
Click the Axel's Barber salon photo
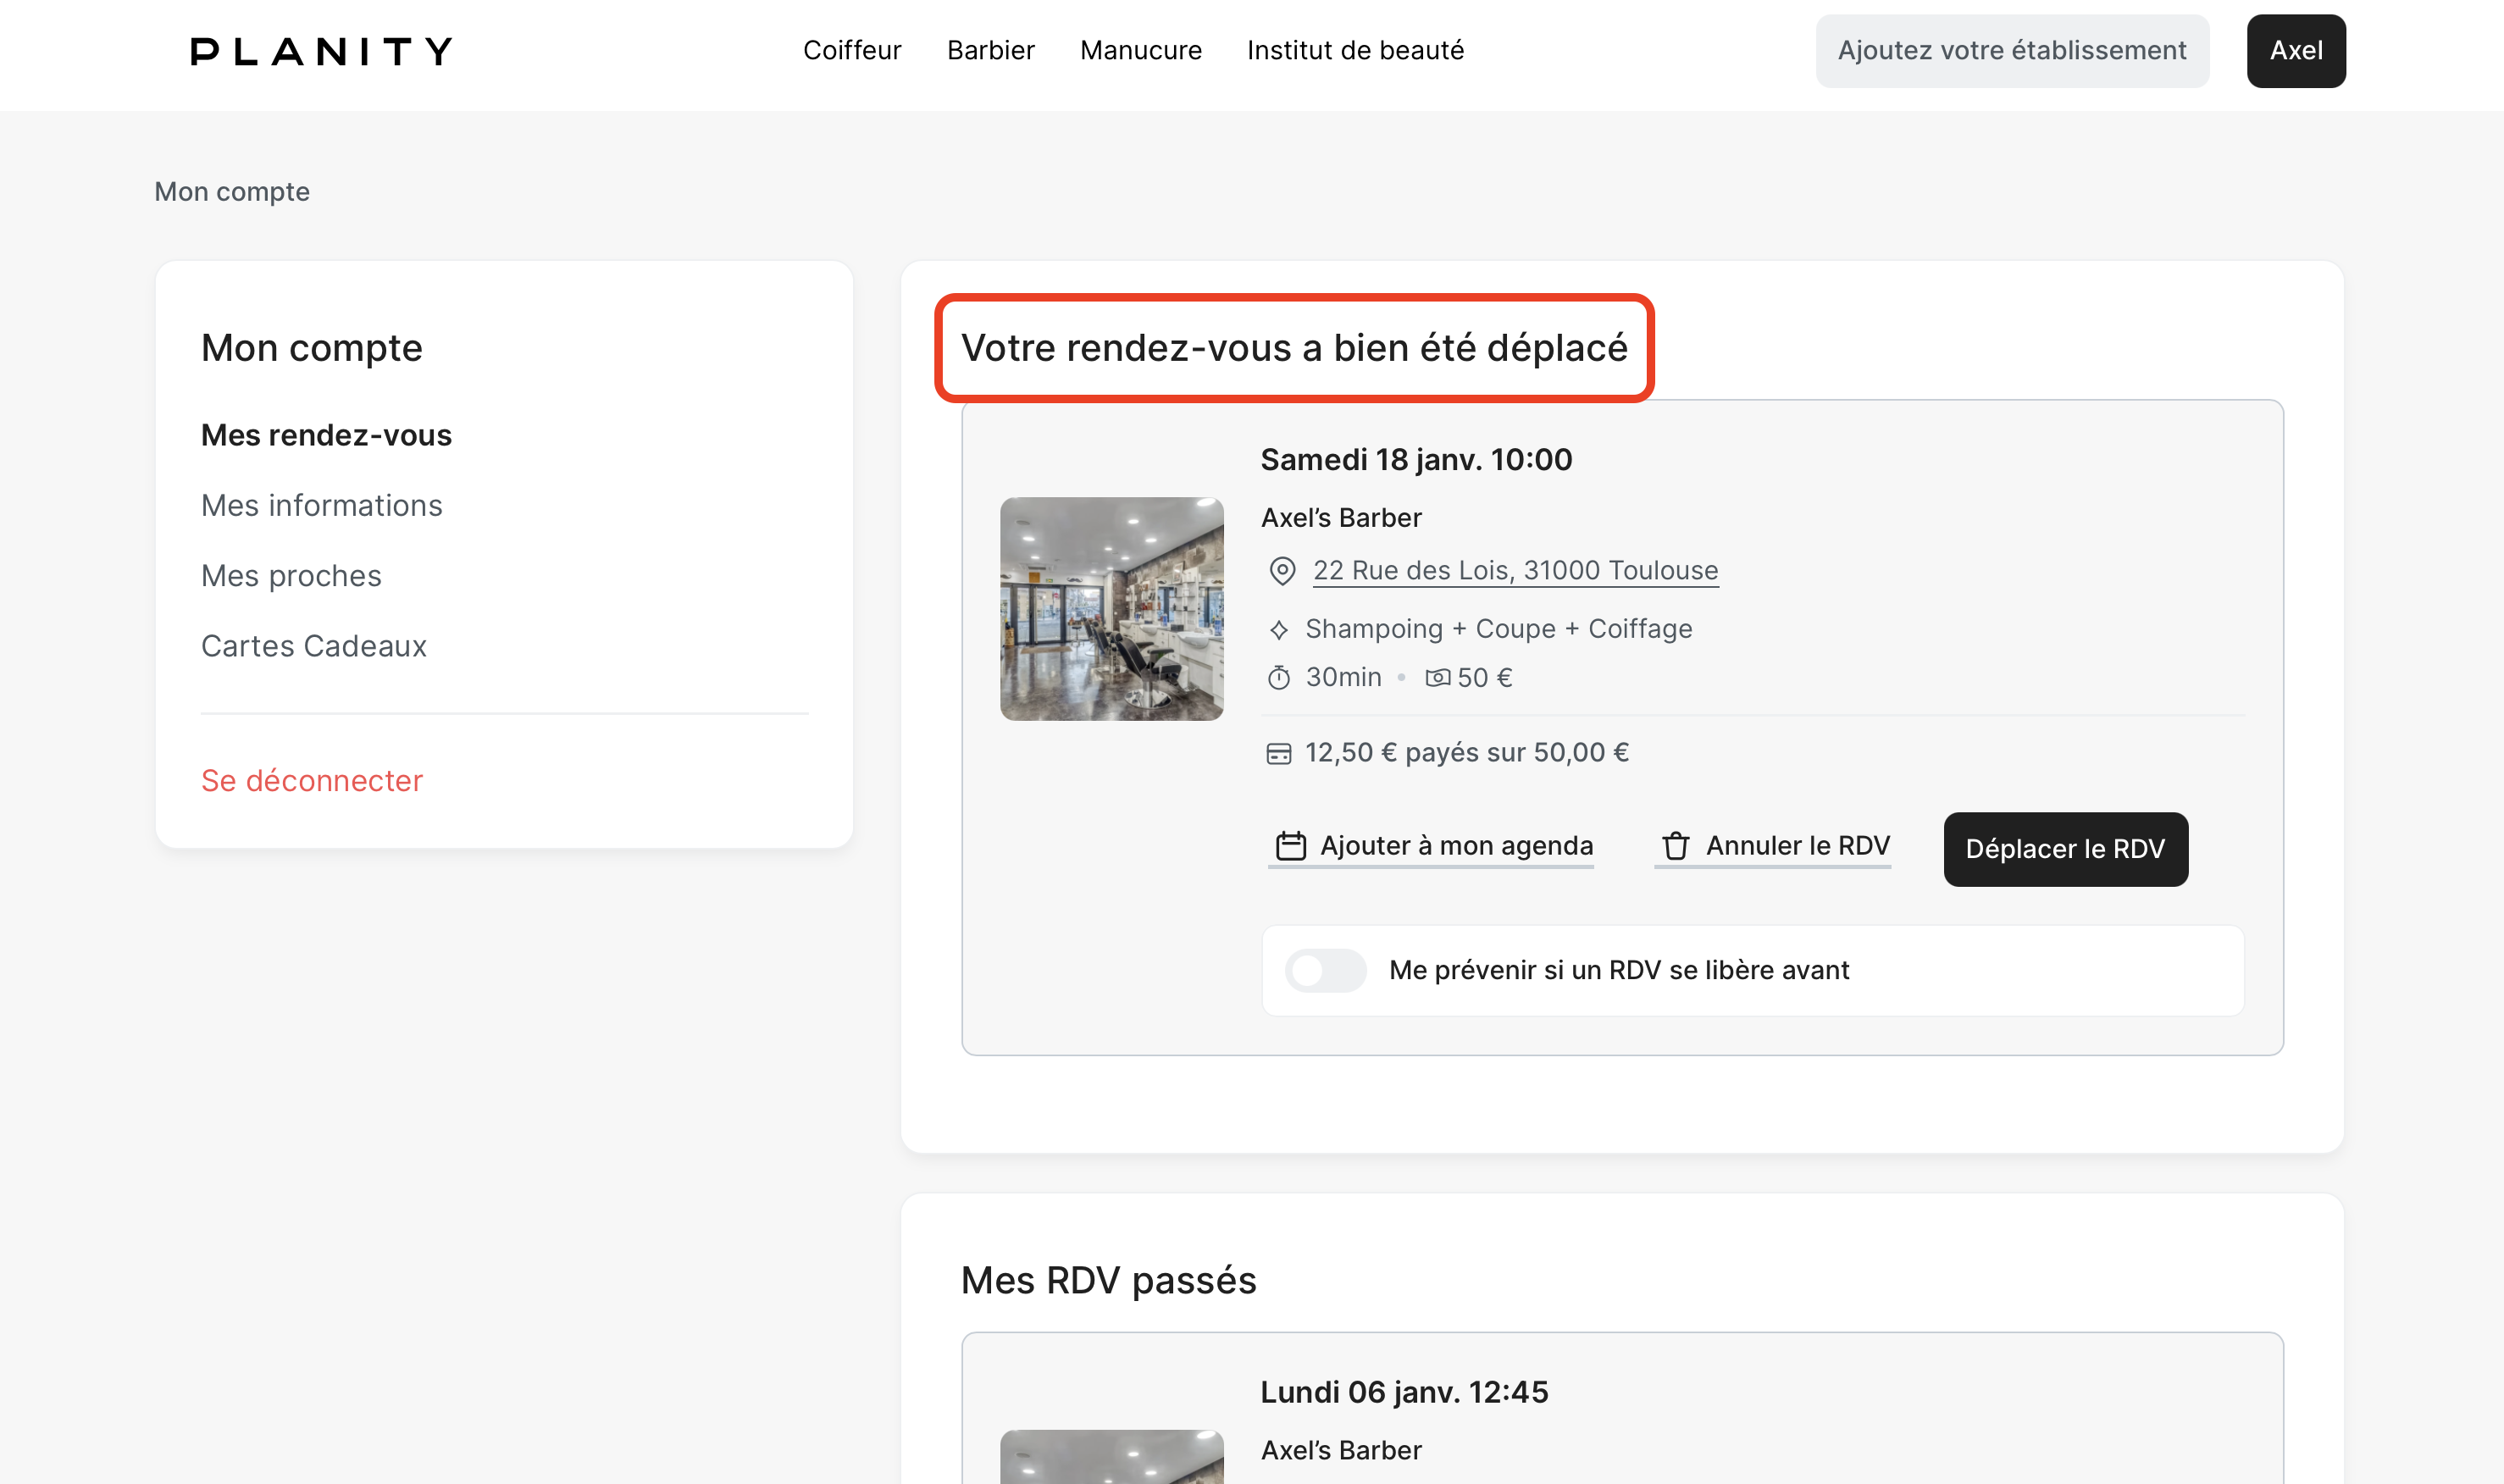point(1111,609)
